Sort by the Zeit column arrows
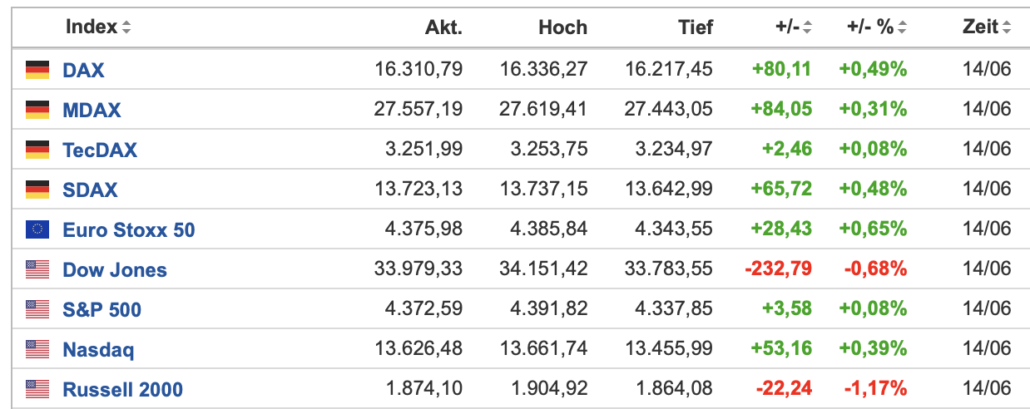1030x409 pixels. 1006,28
